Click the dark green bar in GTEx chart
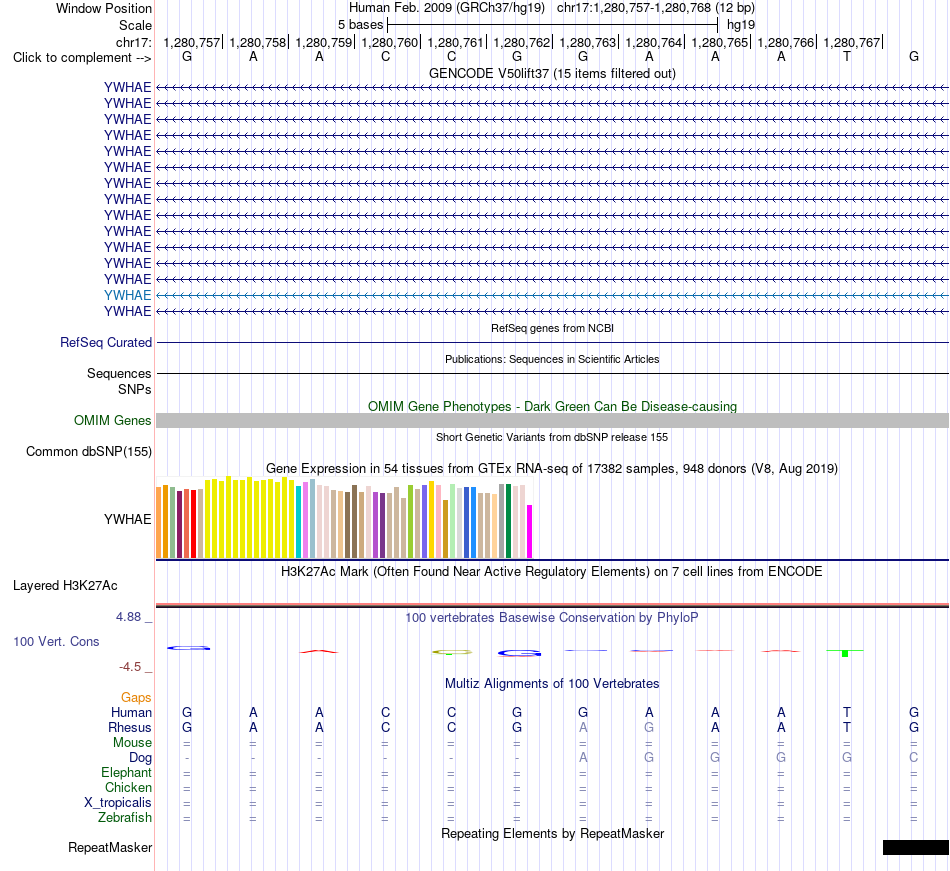This screenshot has height=871, width=950. pyautogui.click(x=508, y=521)
